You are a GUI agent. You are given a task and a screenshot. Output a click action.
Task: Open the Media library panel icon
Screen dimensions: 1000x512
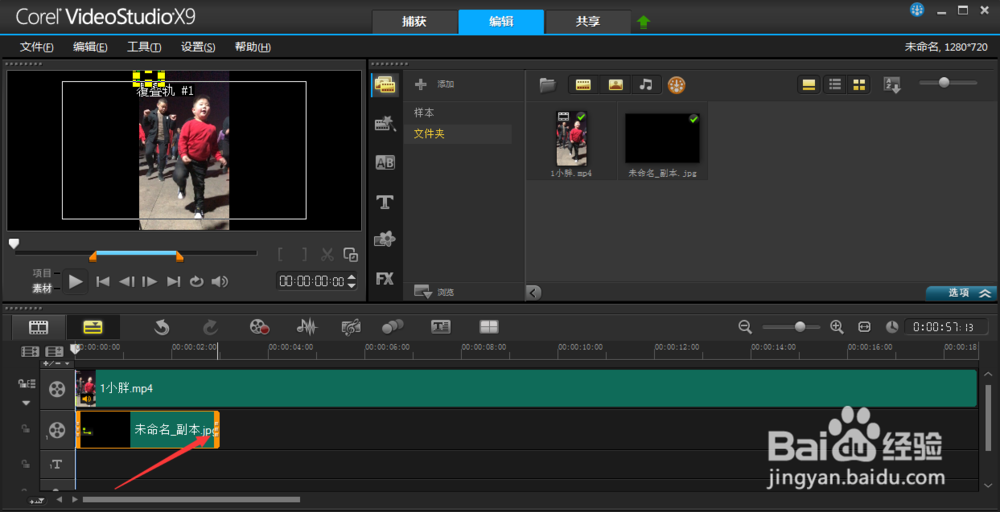tap(385, 85)
